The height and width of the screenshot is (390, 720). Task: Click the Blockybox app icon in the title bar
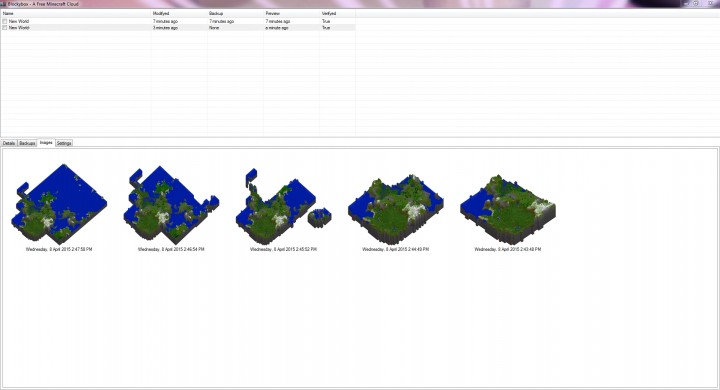(4, 4)
